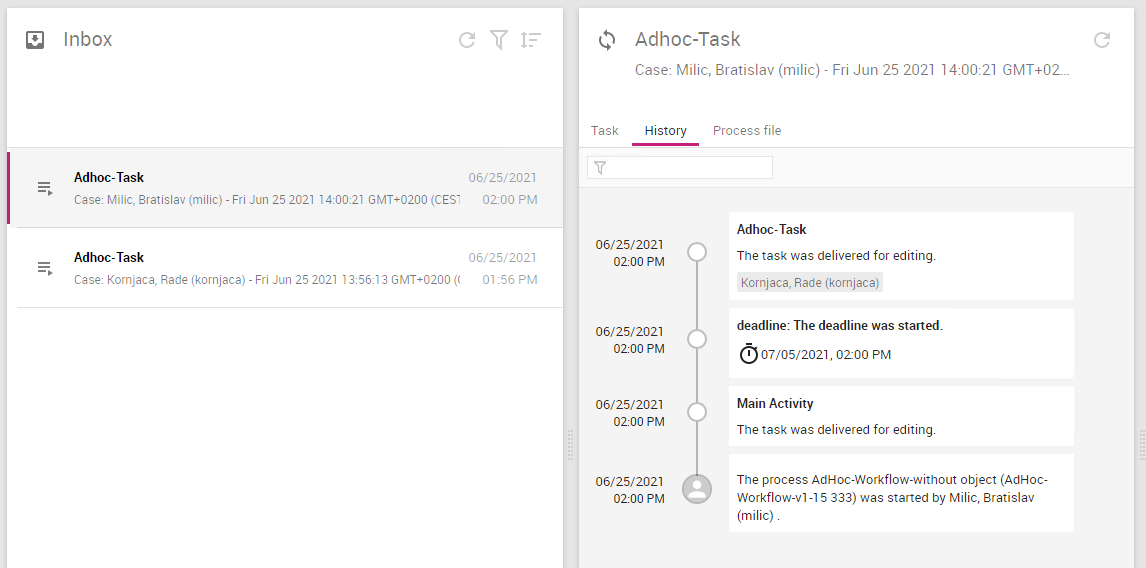The image size is (1146, 568).
Task: Open the Process file tab
Action: coord(747,131)
